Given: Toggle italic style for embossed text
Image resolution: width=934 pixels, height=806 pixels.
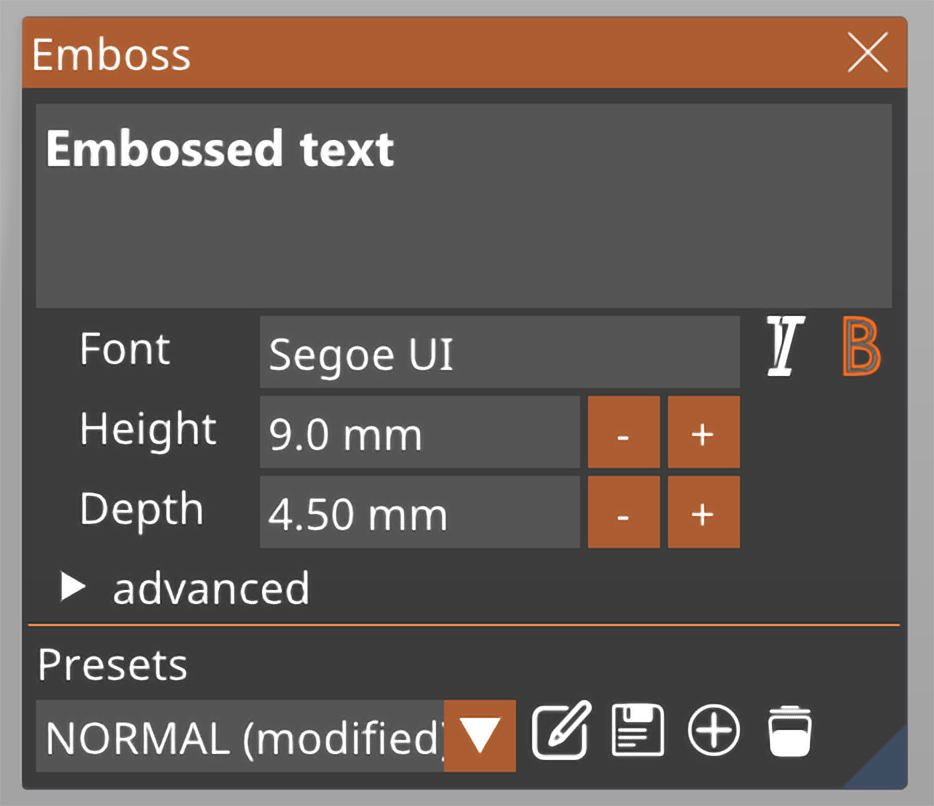Looking at the screenshot, I should tap(786, 347).
